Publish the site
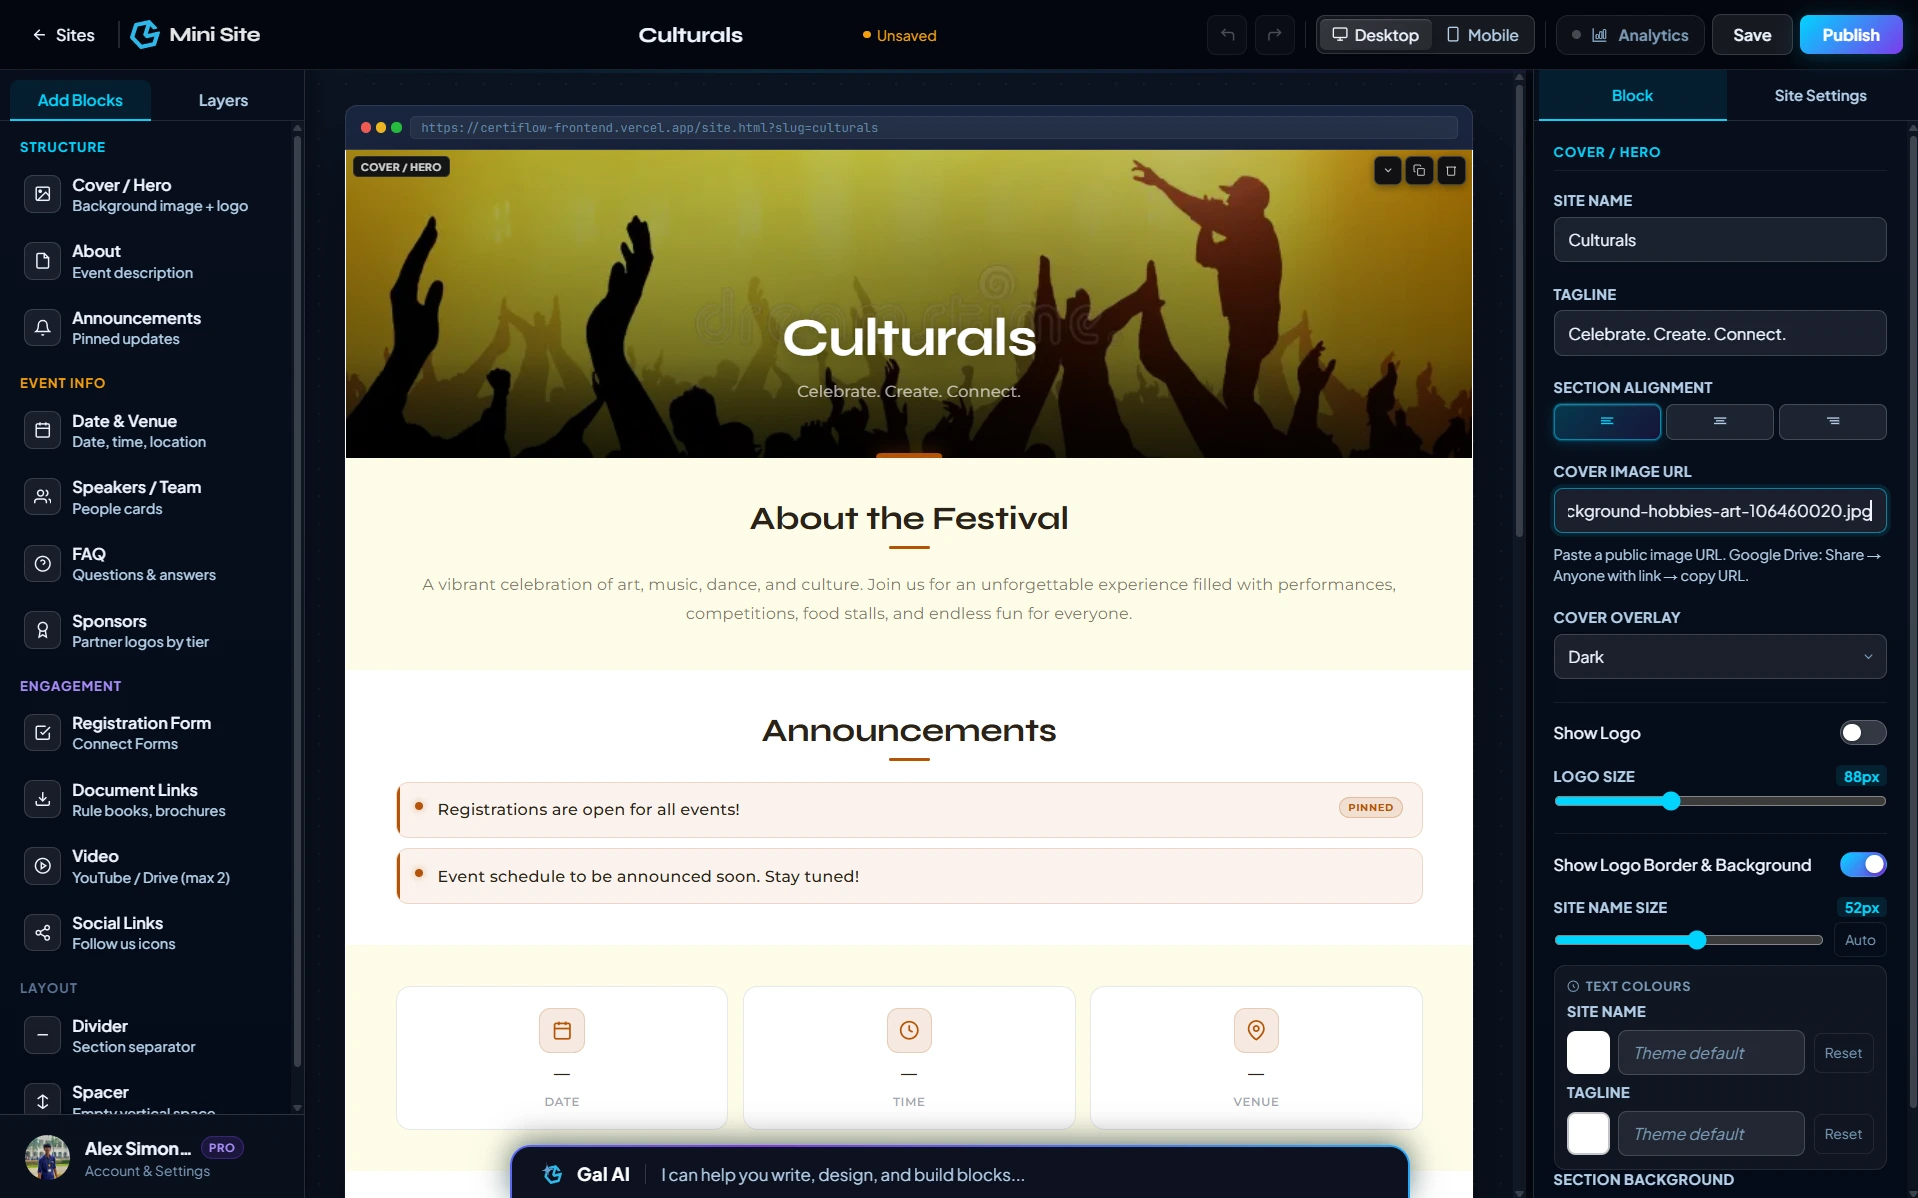1918x1198 pixels. (1851, 35)
